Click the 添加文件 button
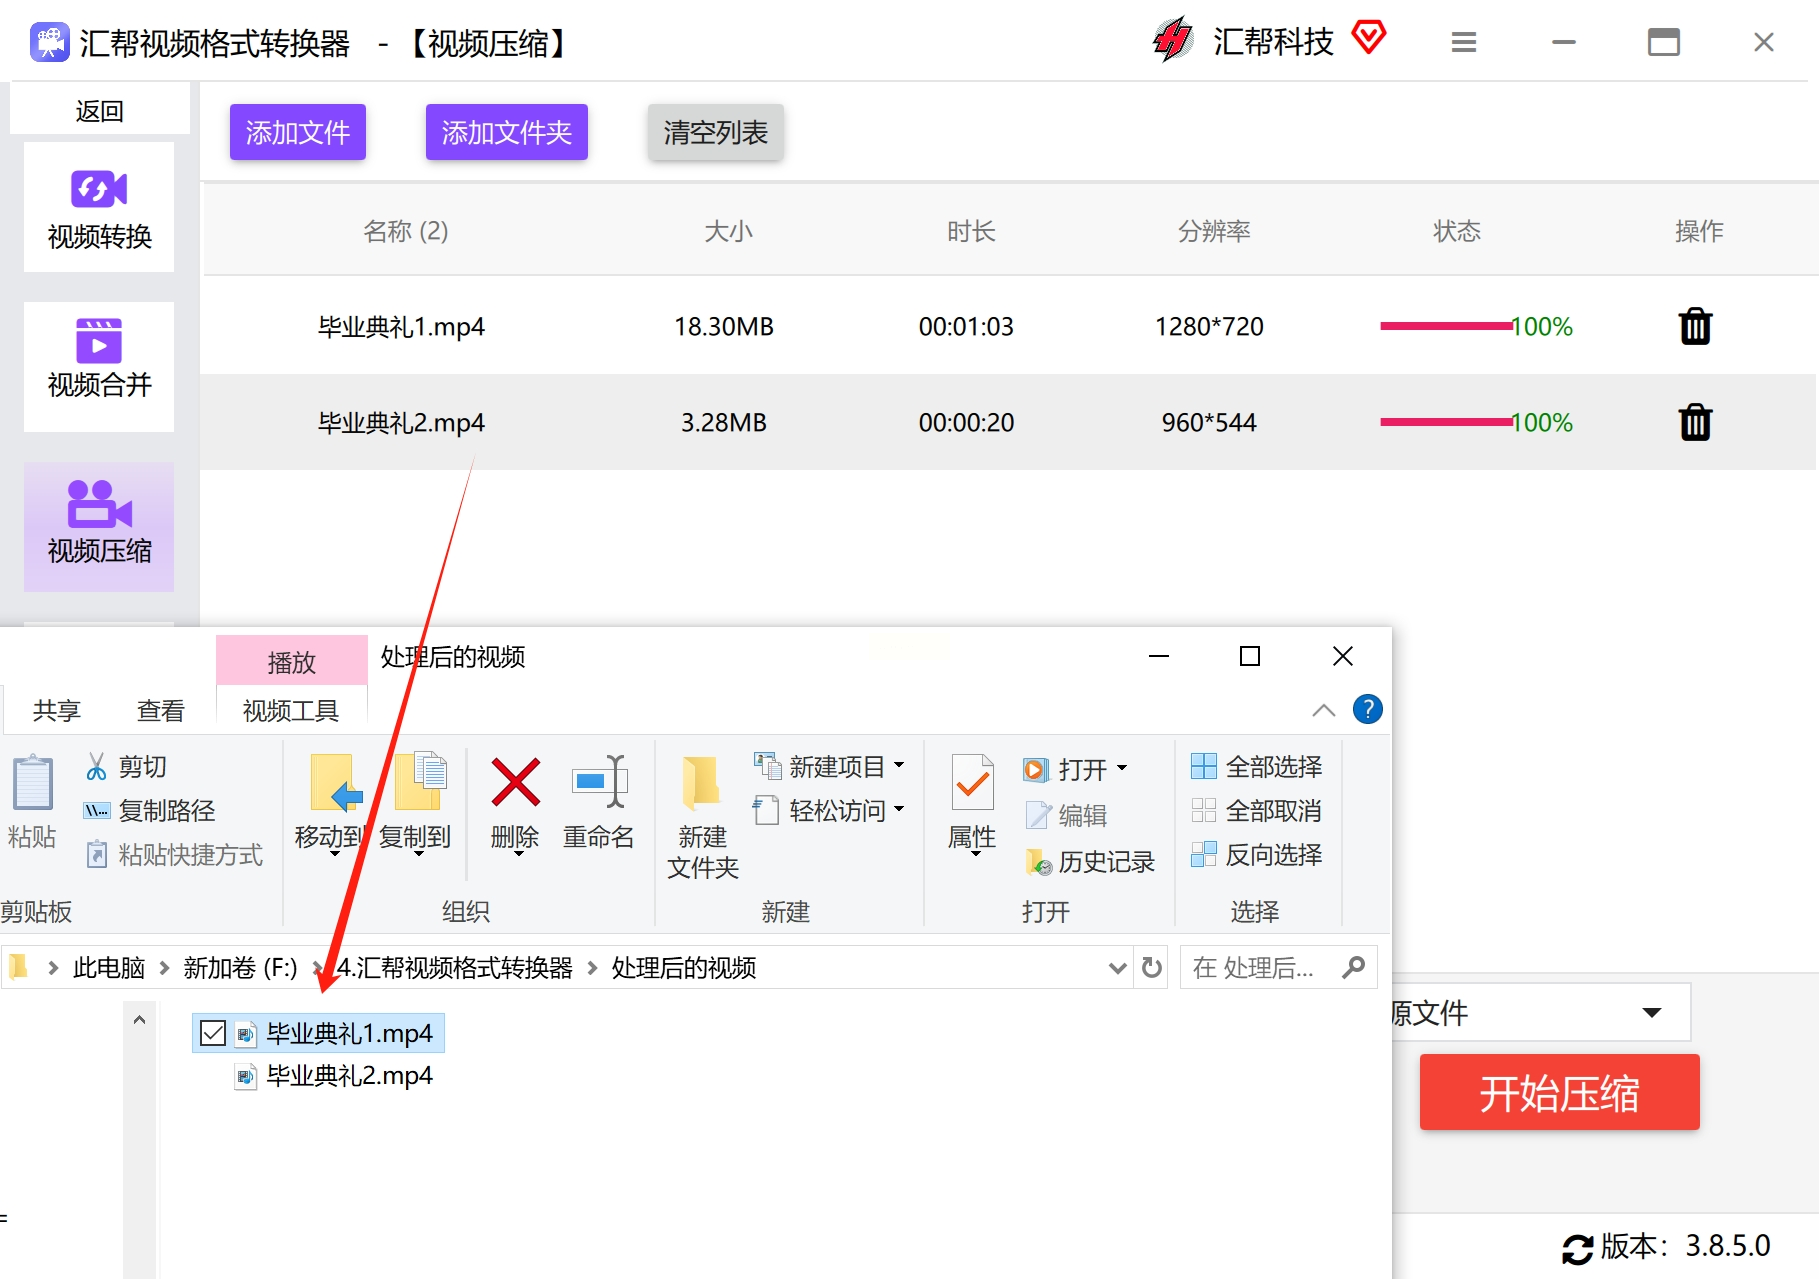Screen dimensions: 1819x1279 point(298,132)
